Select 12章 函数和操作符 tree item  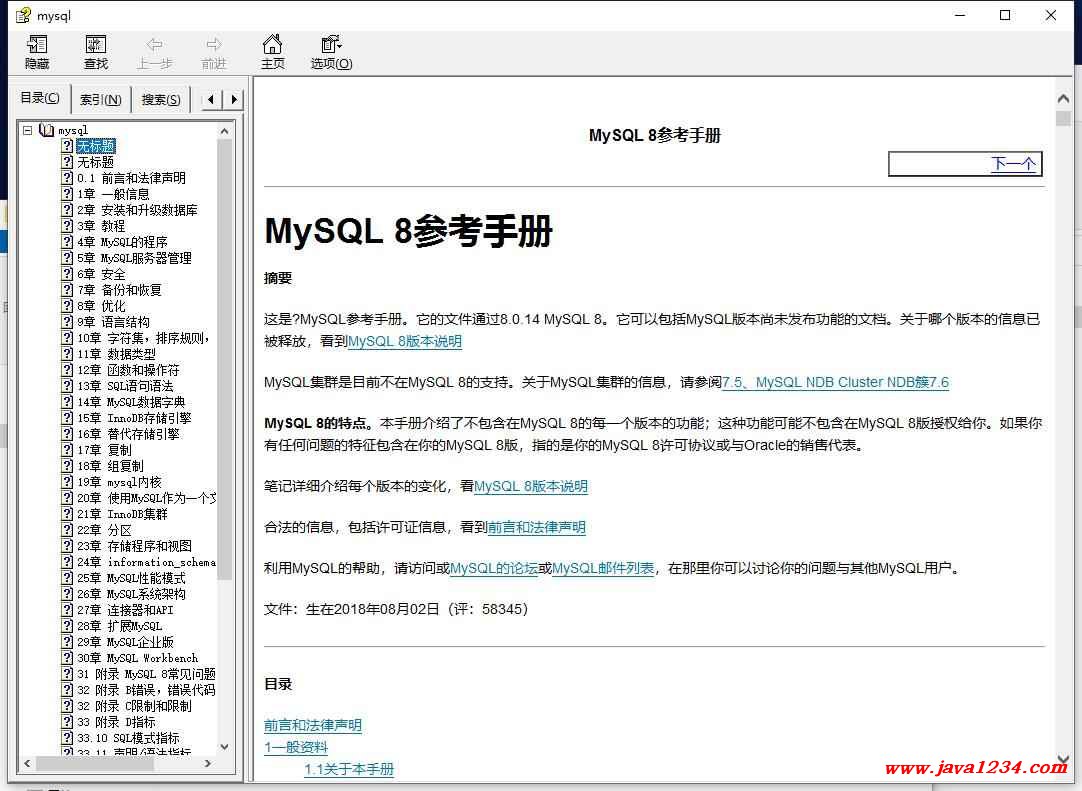128,370
